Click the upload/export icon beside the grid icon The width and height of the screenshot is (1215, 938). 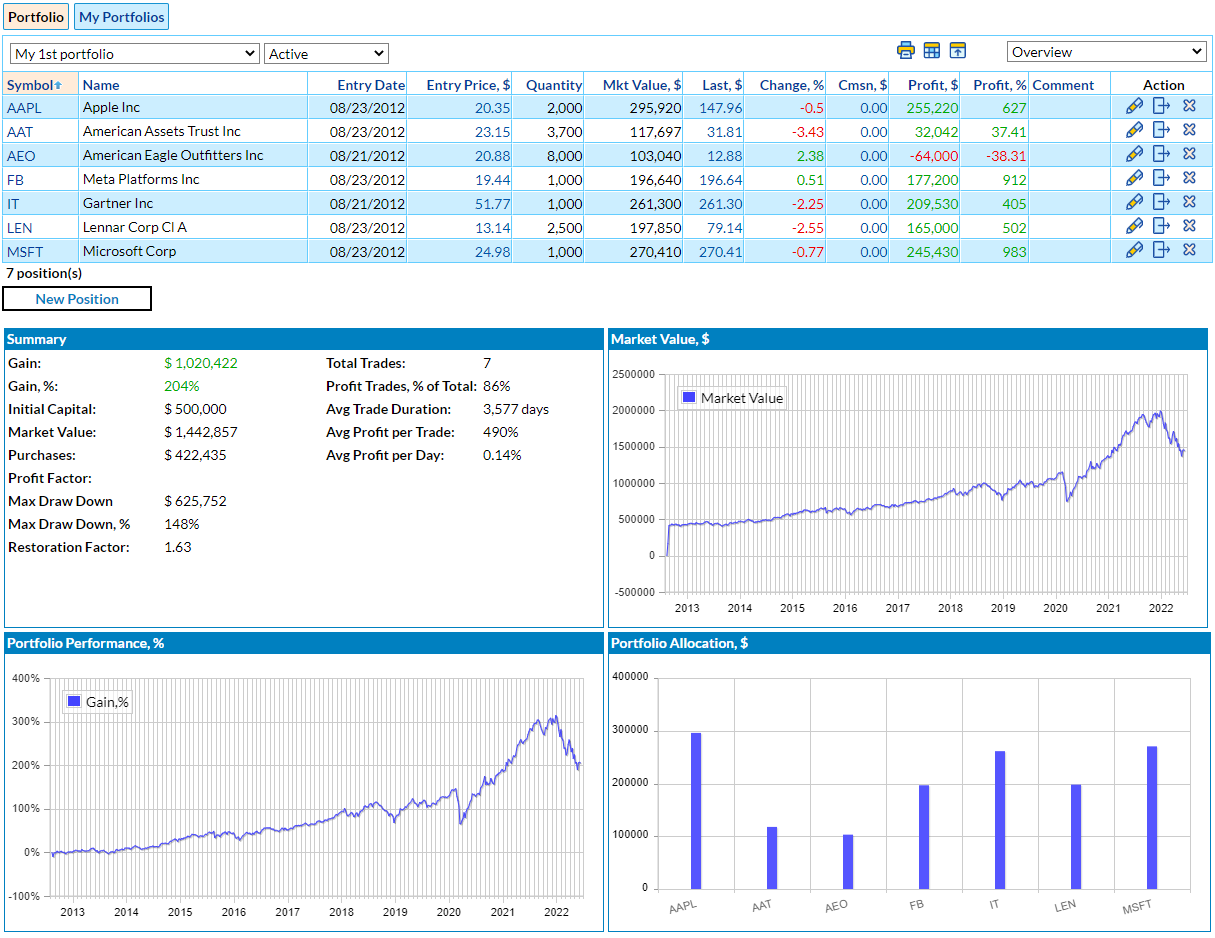point(958,50)
